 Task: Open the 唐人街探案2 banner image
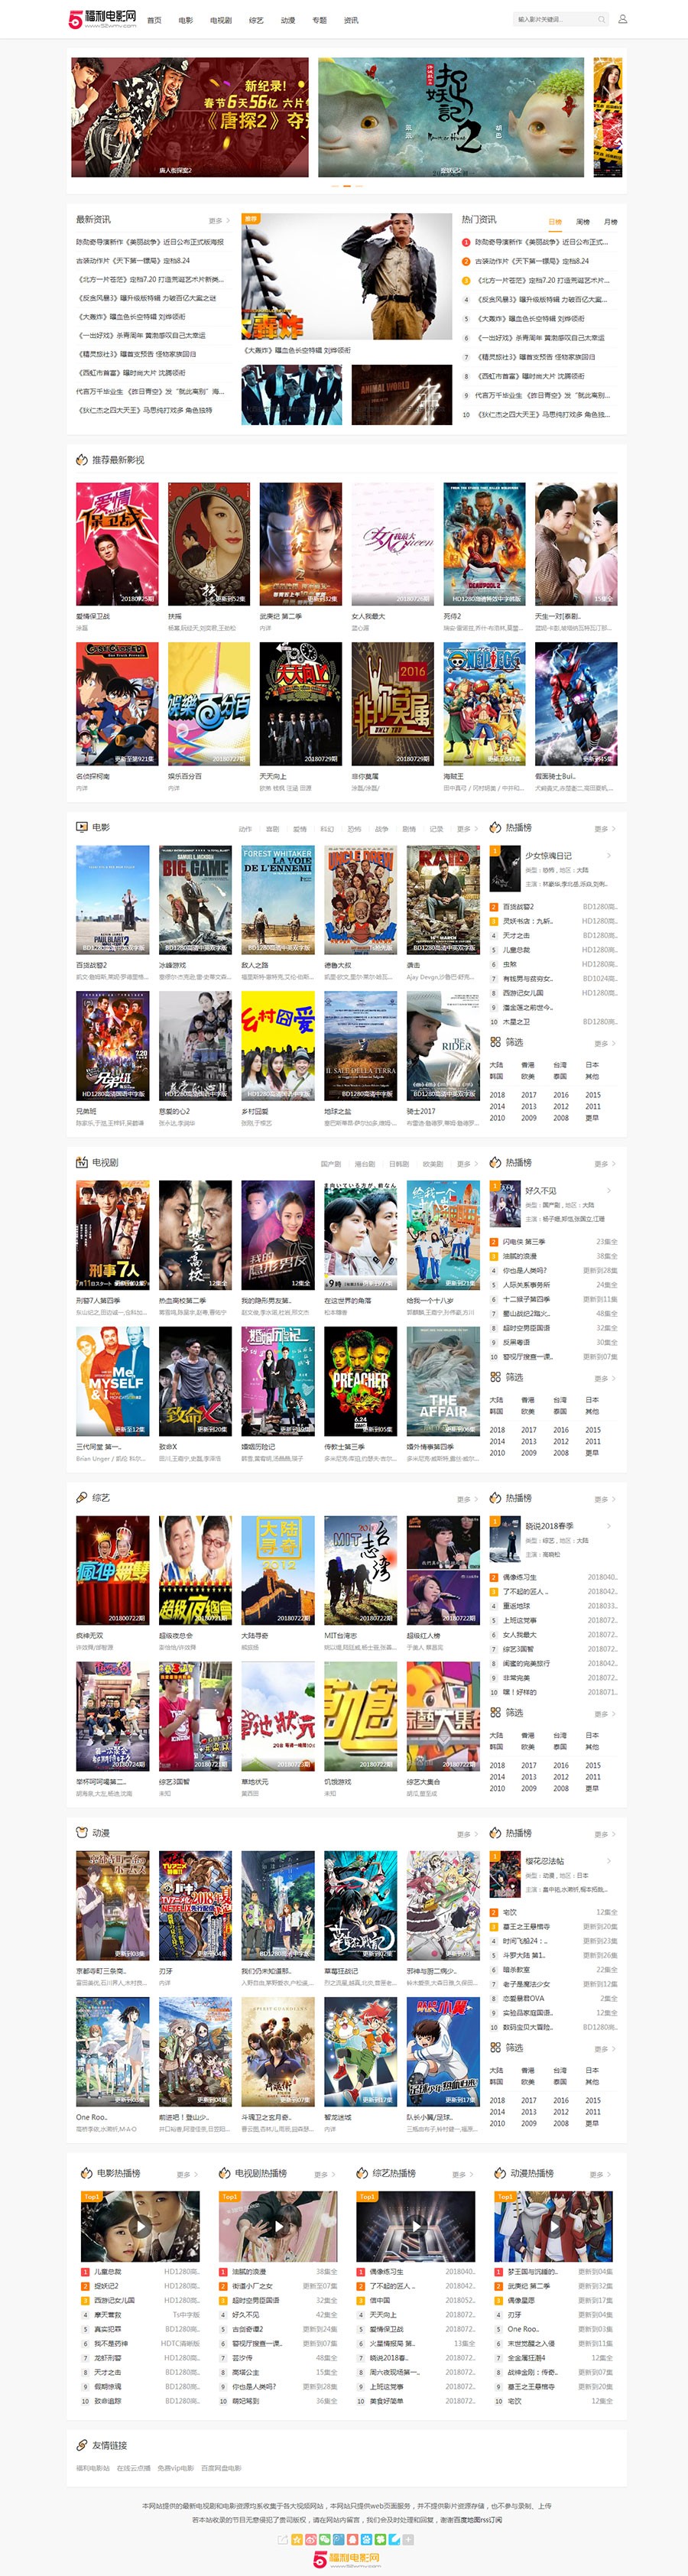click(190, 116)
